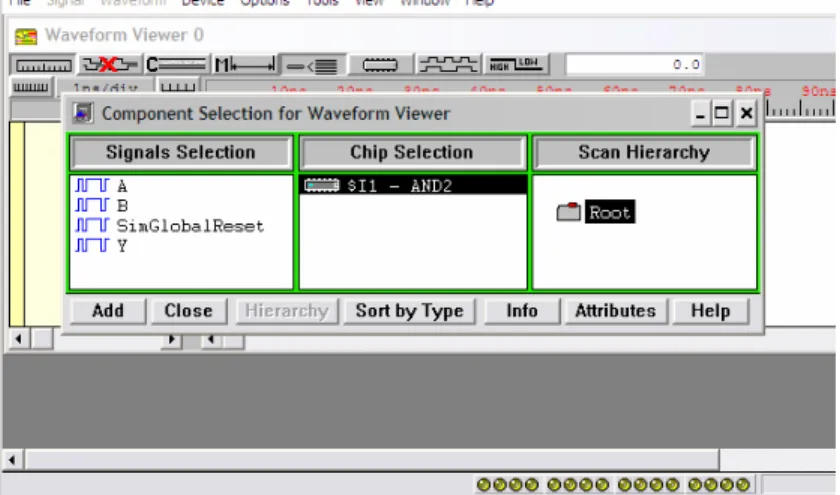
Task: Select the C cursor marker tool
Action: coord(176,65)
